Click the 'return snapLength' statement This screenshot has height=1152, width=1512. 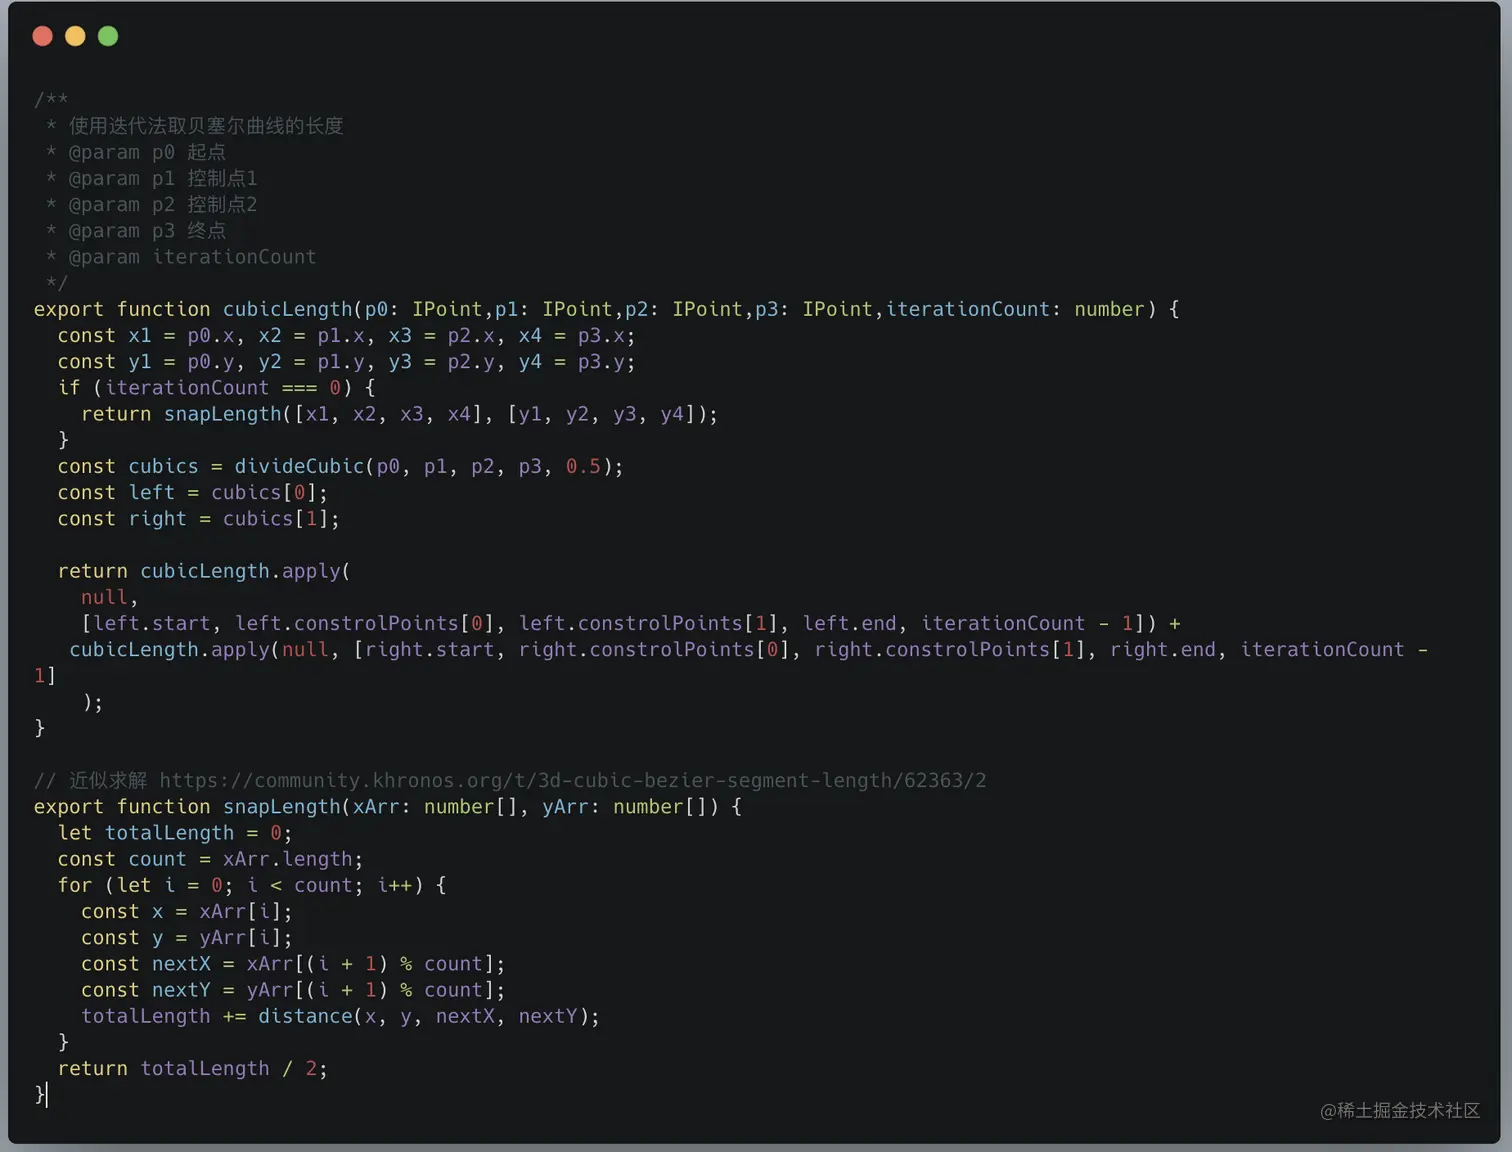tap(400, 413)
